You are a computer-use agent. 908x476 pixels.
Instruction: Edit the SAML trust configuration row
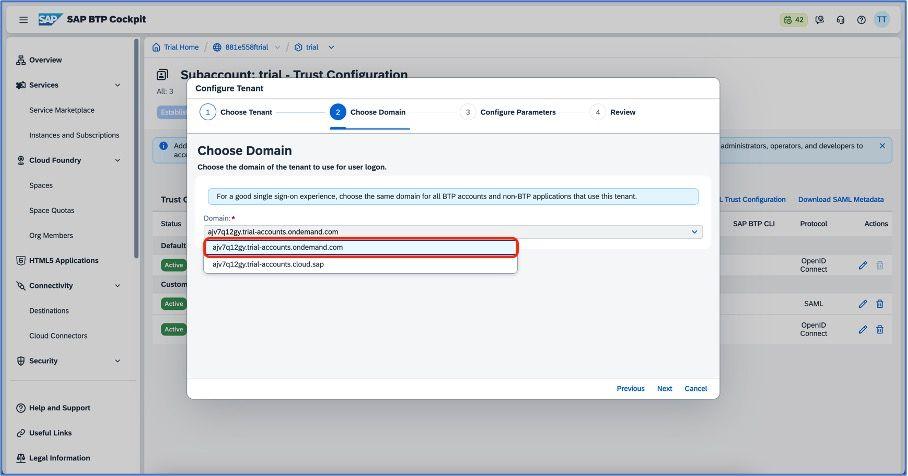[863, 303]
